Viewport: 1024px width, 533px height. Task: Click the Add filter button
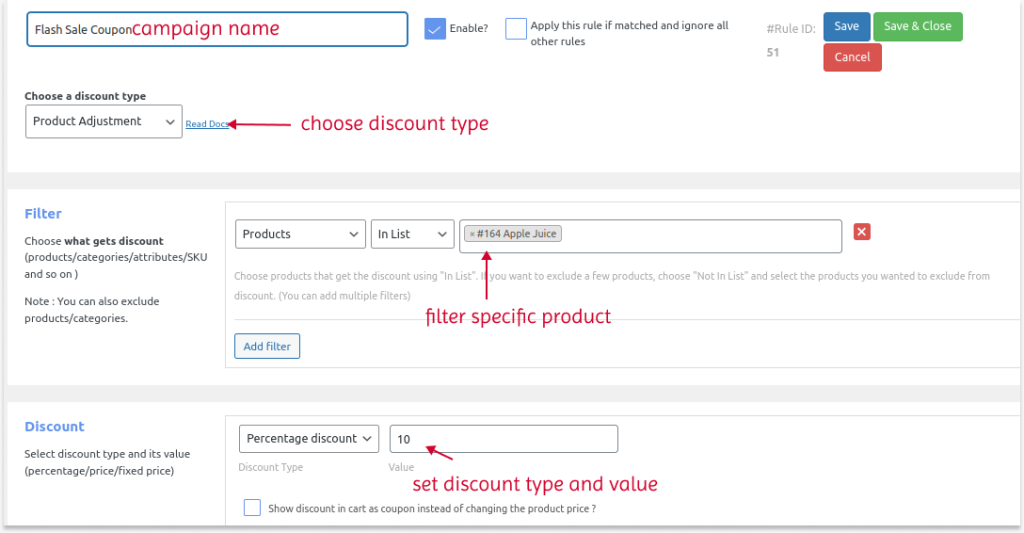267,346
